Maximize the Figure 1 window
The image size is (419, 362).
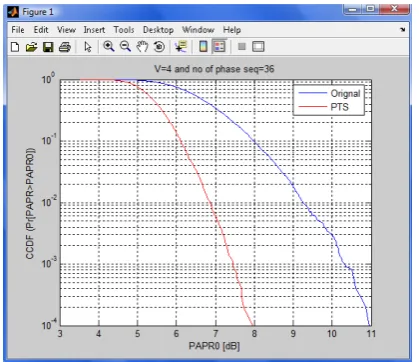pos(371,9)
